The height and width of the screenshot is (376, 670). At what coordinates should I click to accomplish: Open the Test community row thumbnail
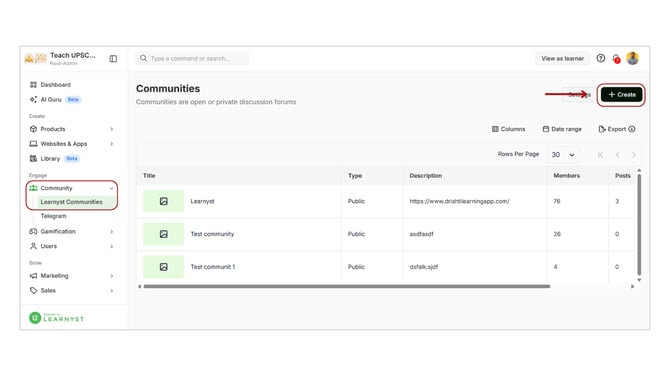point(163,234)
